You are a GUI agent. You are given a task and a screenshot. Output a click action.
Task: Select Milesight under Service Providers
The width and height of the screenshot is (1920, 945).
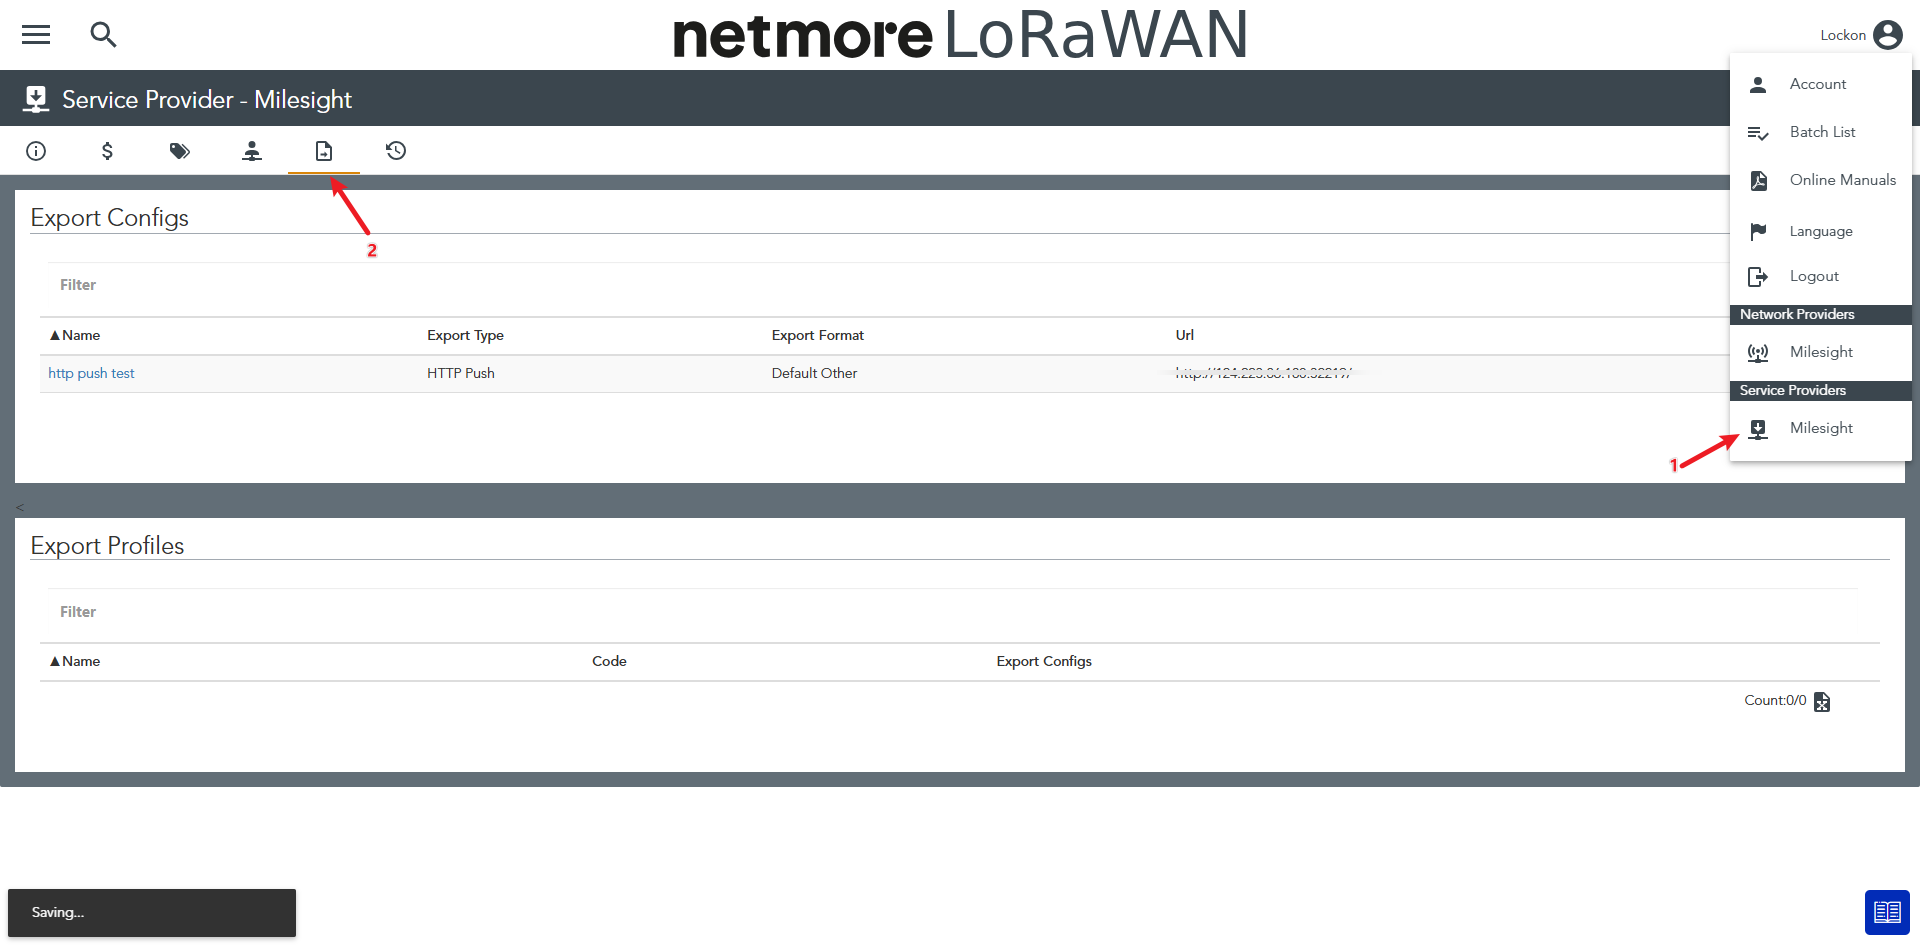point(1820,428)
